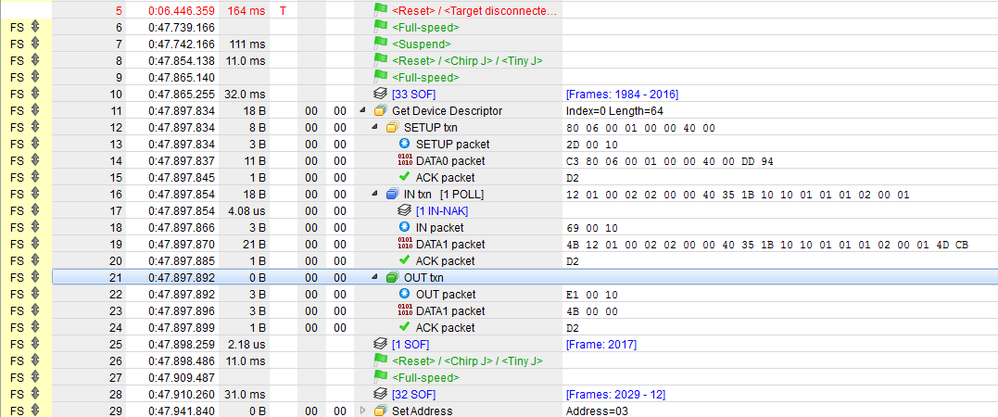Image resolution: width=998 pixels, height=417 pixels.
Task: Click the green checkmark in index 20 ACK packet row
Action: (404, 260)
